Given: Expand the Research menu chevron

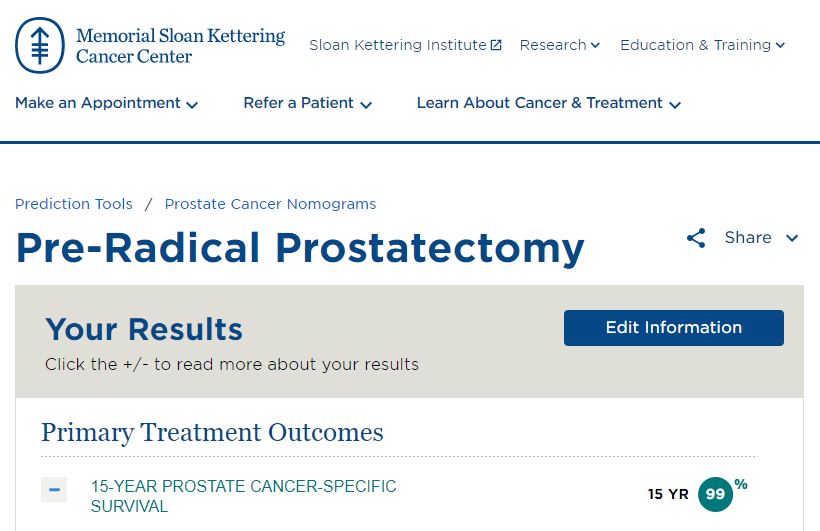Looking at the screenshot, I should 595,45.
